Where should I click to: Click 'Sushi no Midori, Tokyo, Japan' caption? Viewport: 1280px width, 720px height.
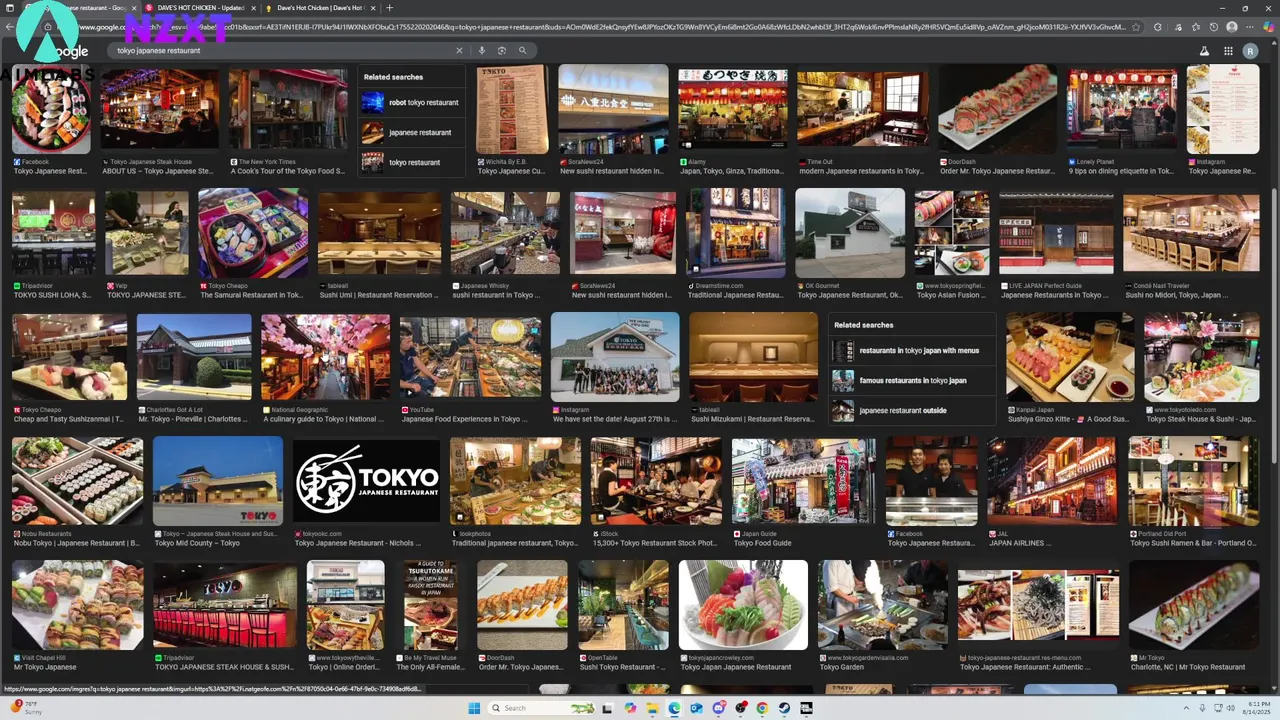coord(1177,295)
